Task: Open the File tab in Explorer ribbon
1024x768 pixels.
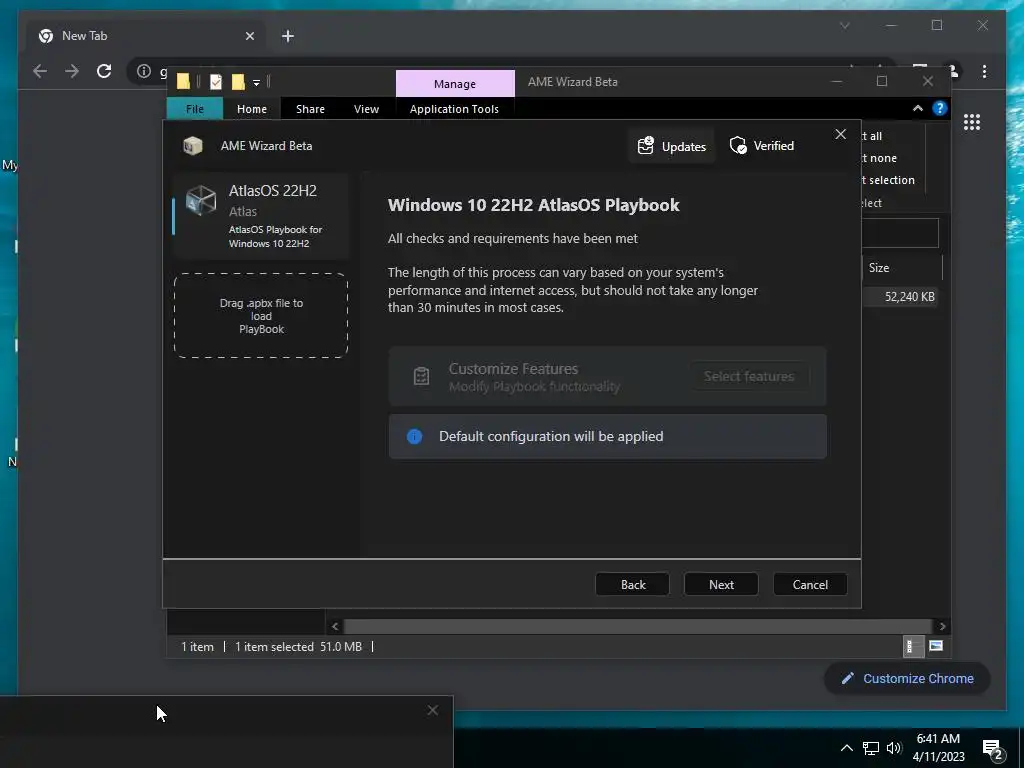Action: point(195,109)
